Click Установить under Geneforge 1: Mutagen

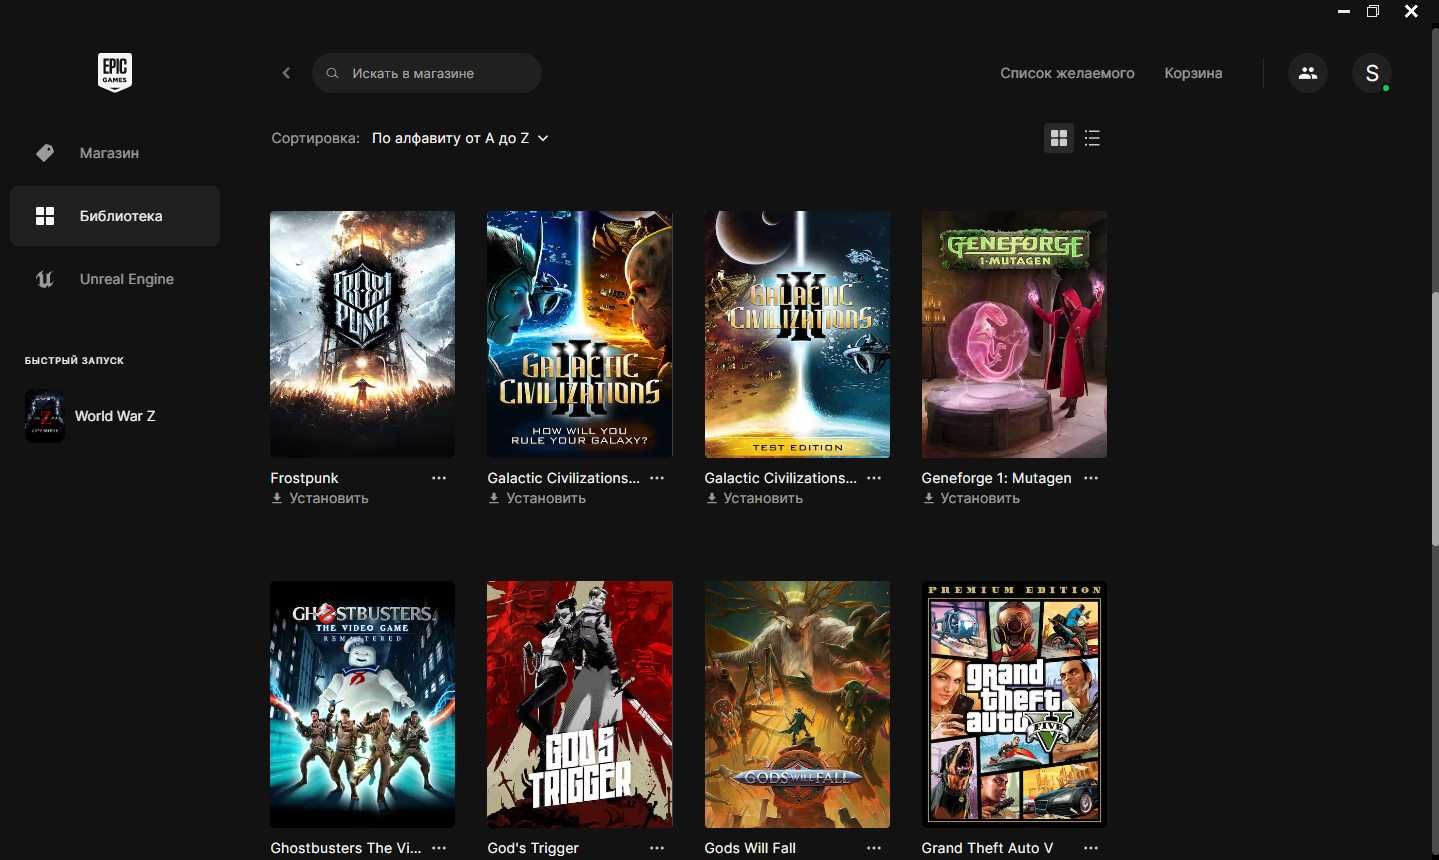tap(980, 498)
